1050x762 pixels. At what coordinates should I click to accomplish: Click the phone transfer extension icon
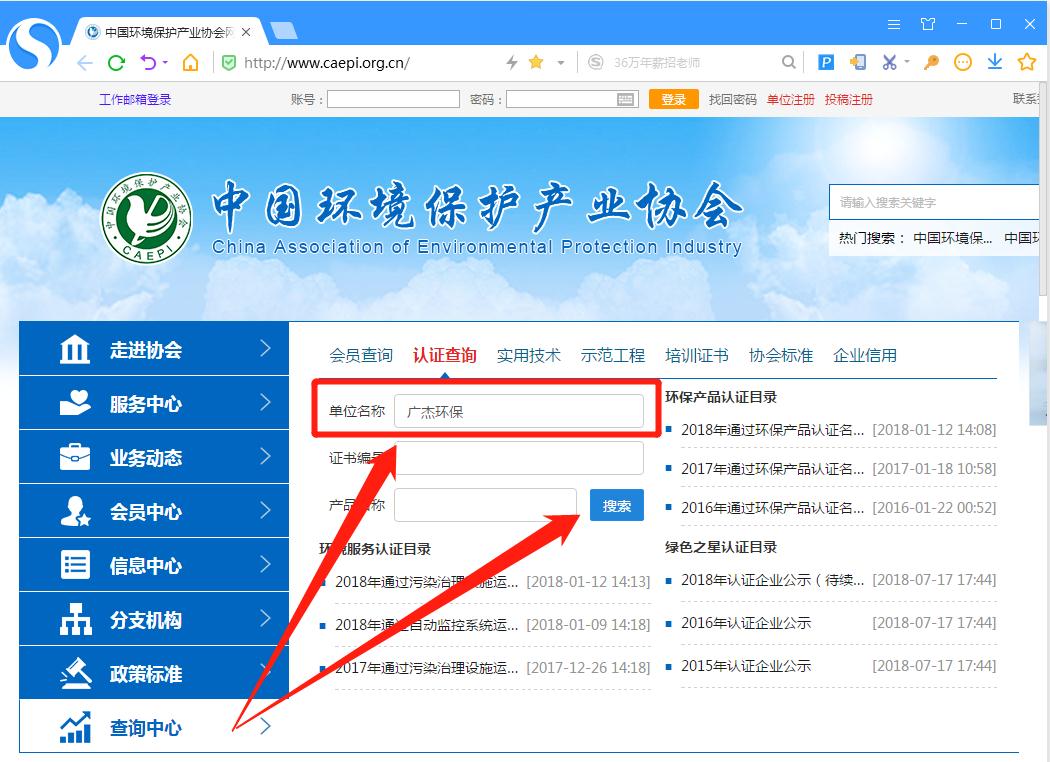coord(858,62)
